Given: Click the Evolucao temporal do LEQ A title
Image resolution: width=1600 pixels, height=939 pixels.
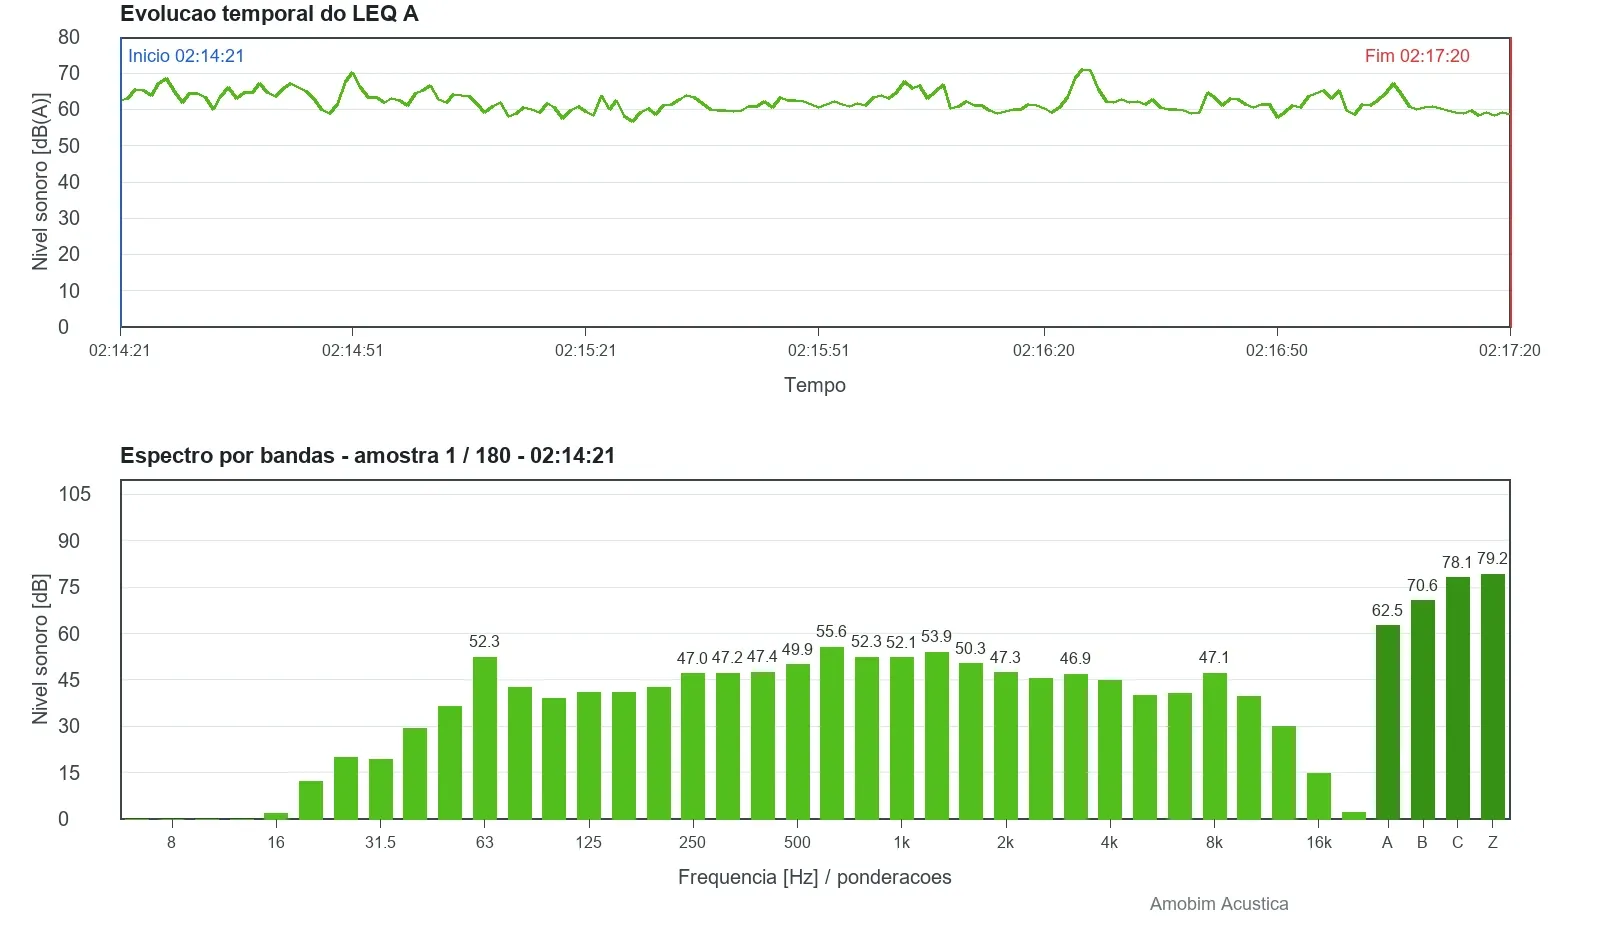Looking at the screenshot, I should [269, 14].
